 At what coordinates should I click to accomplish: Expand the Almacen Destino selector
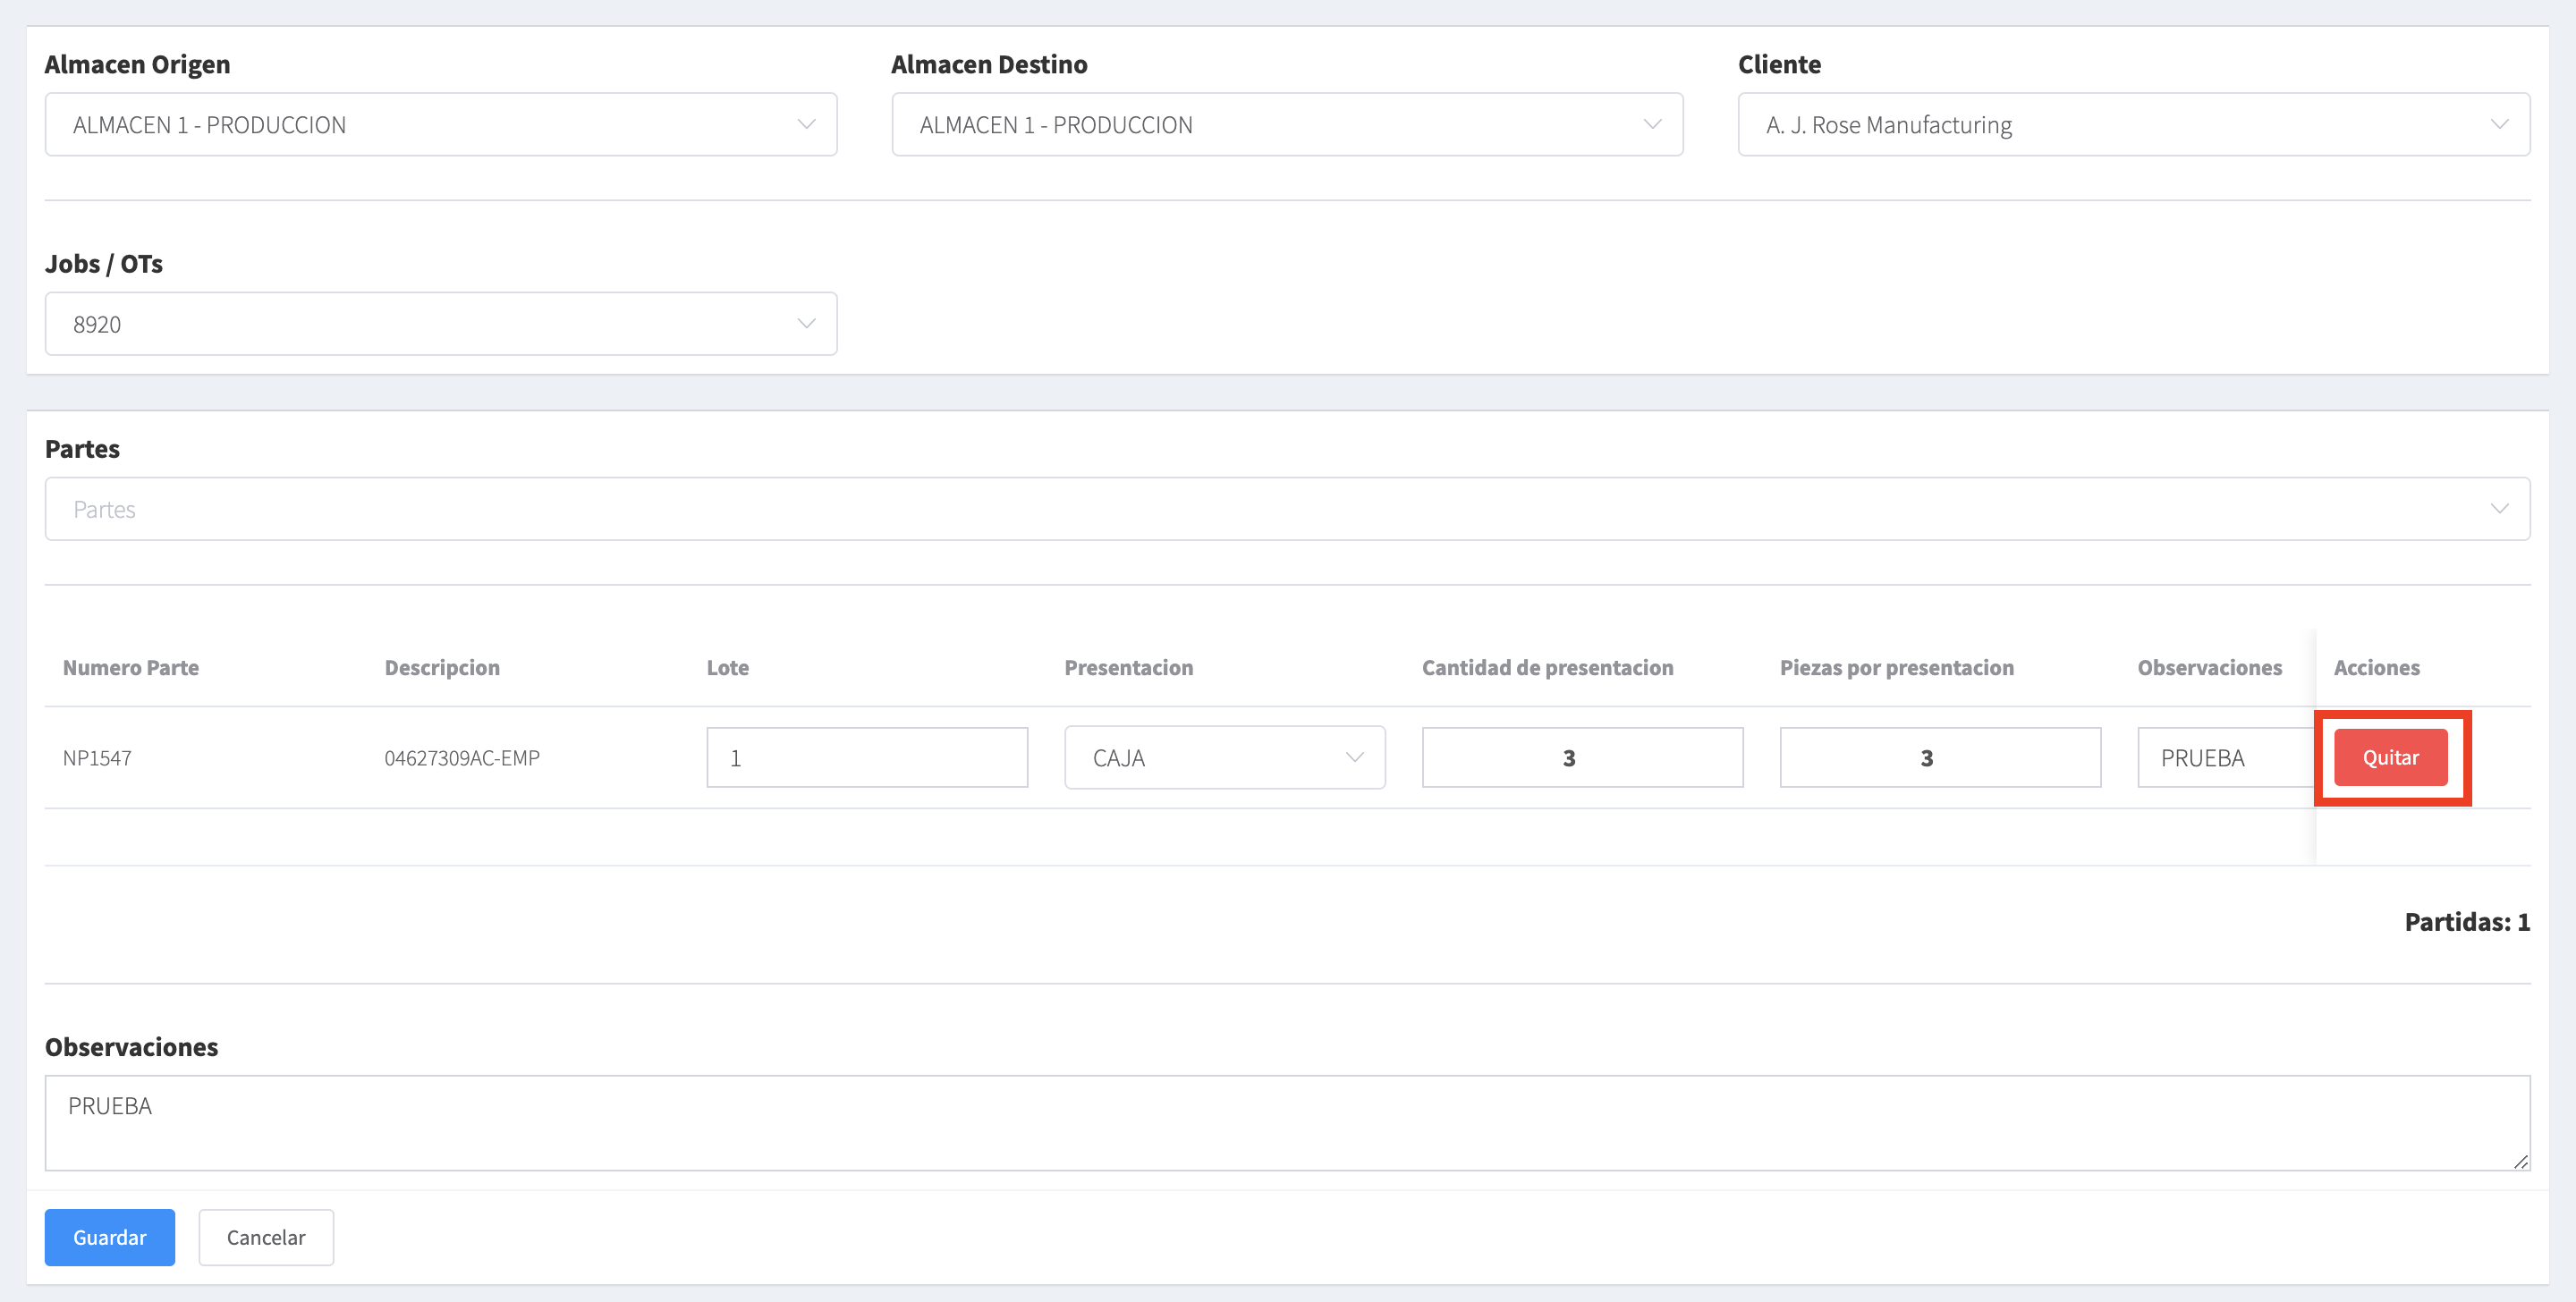point(1286,125)
